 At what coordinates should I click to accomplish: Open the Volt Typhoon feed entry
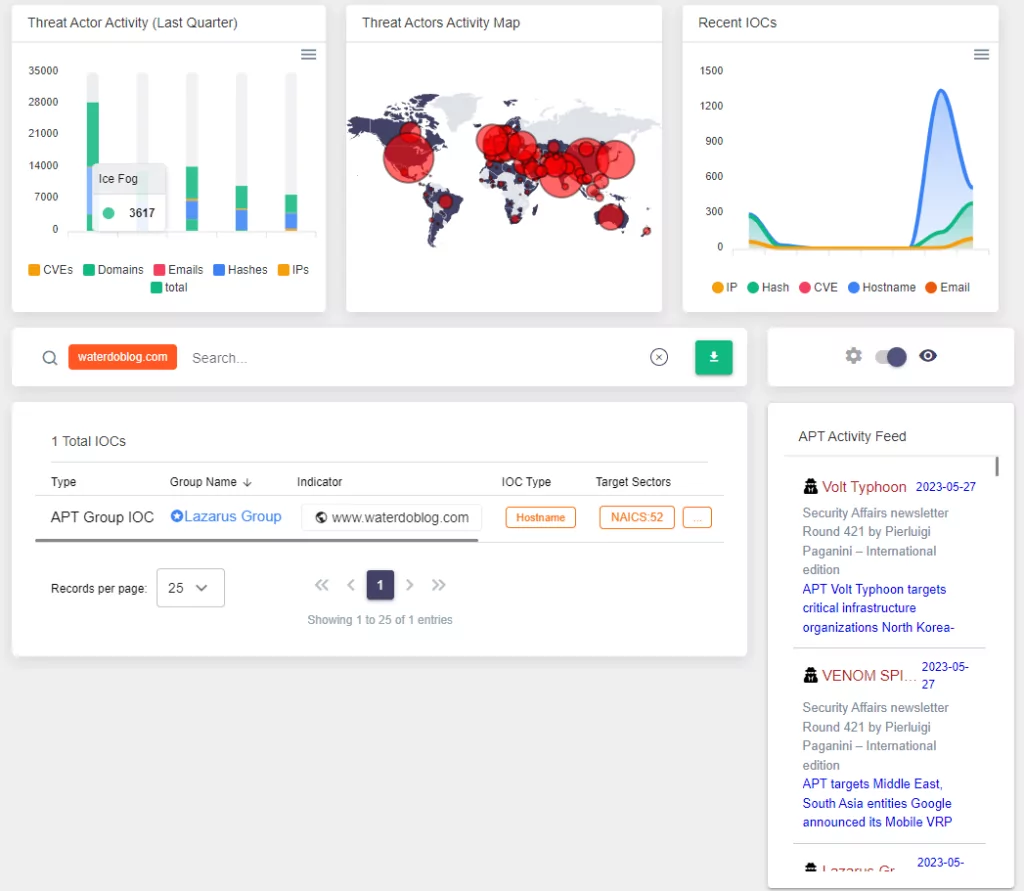(864, 487)
